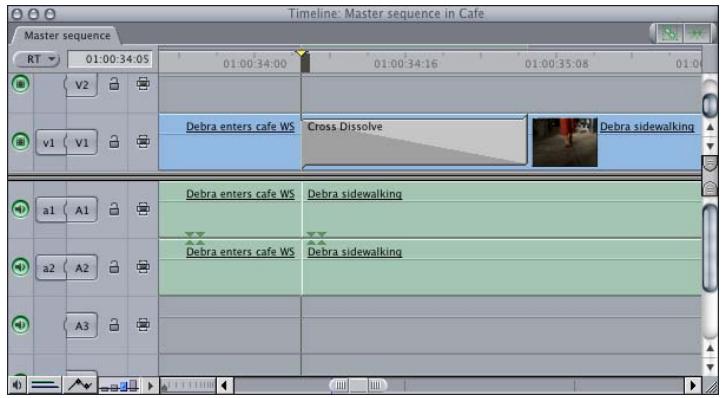Click the a2 source control
This screenshot has height=398, width=723.
tap(49, 268)
